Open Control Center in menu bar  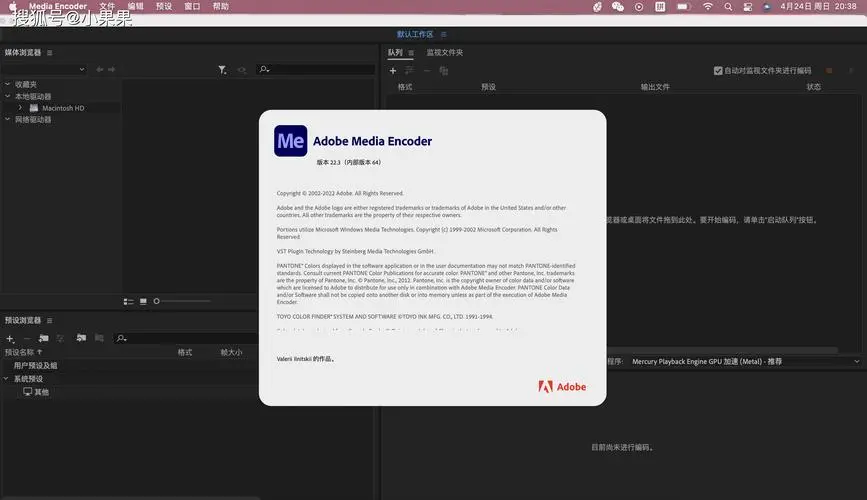tap(747, 7)
